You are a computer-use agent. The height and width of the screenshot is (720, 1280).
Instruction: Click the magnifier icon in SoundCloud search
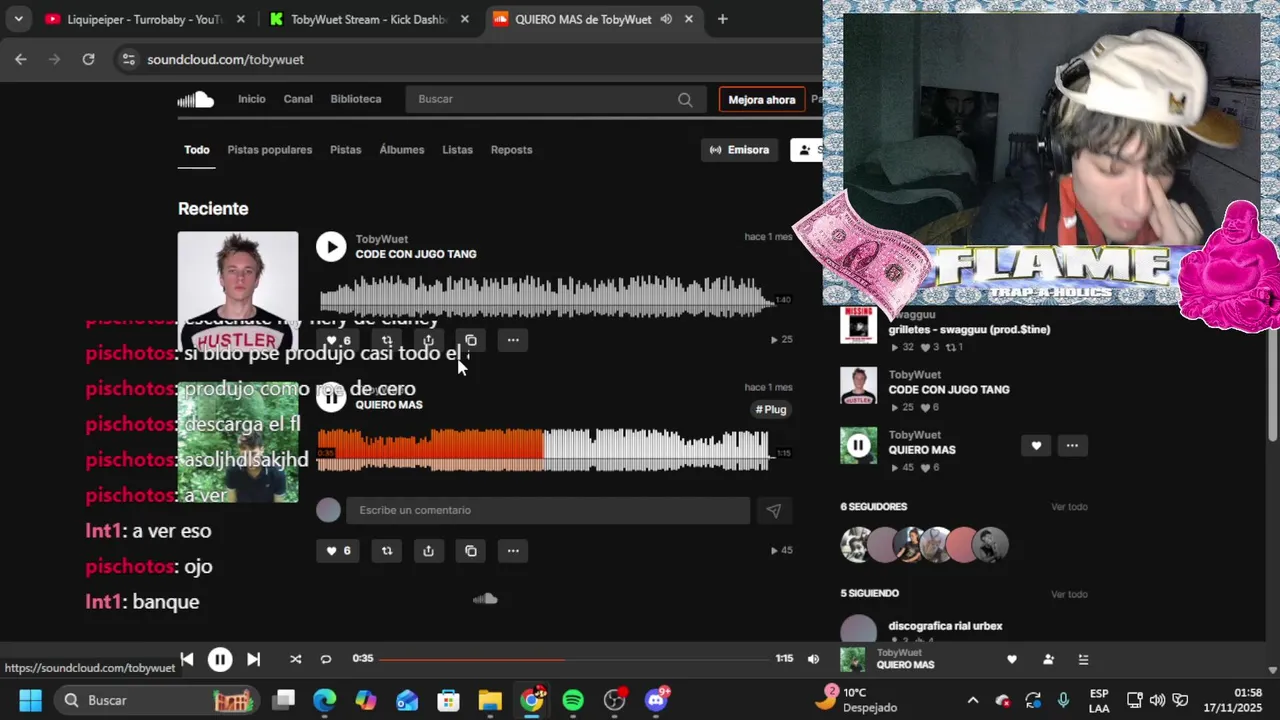click(x=685, y=99)
